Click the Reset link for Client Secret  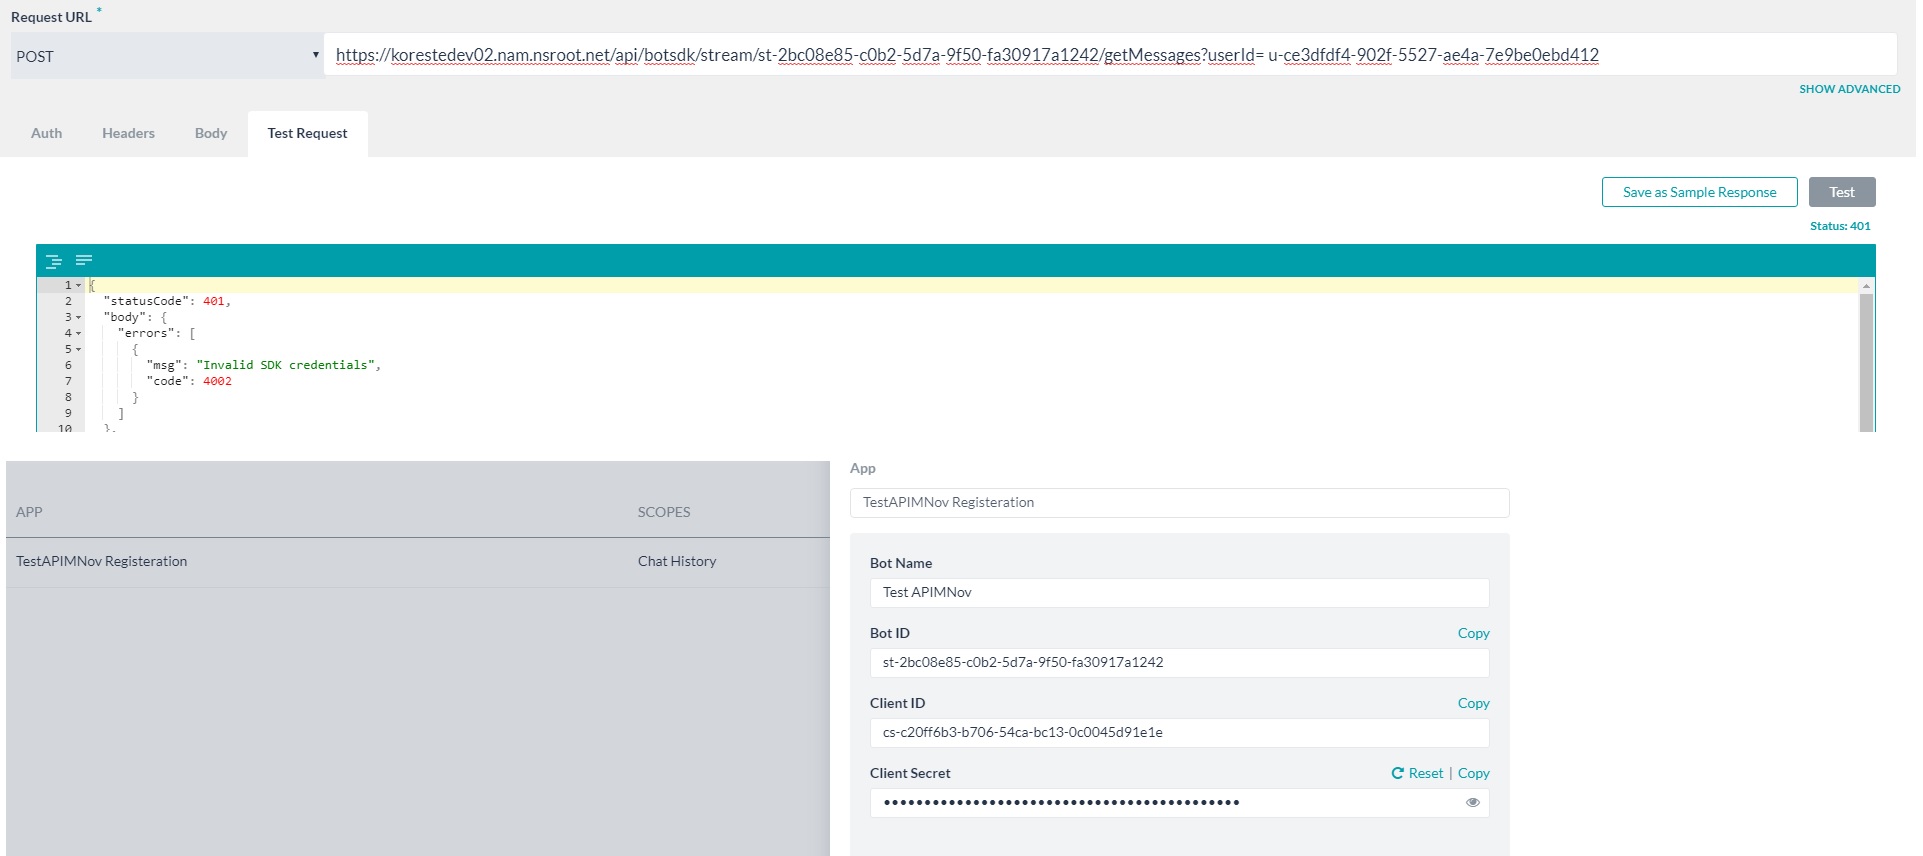[1425, 773]
